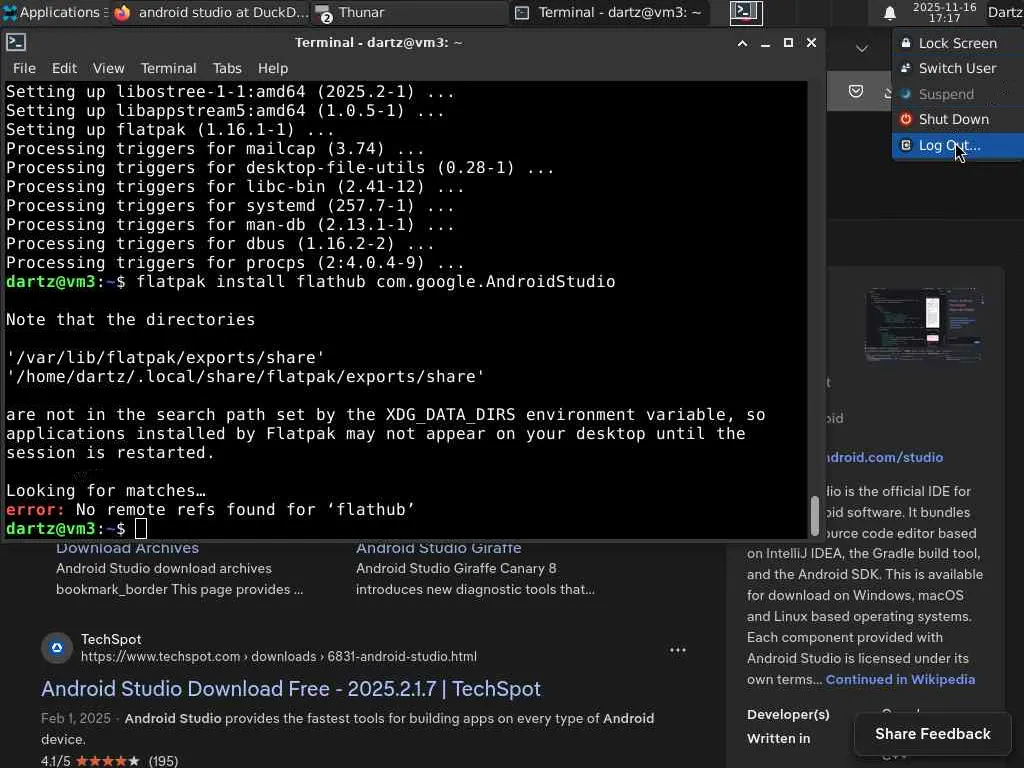Open the terminal File menu

pos(24,68)
